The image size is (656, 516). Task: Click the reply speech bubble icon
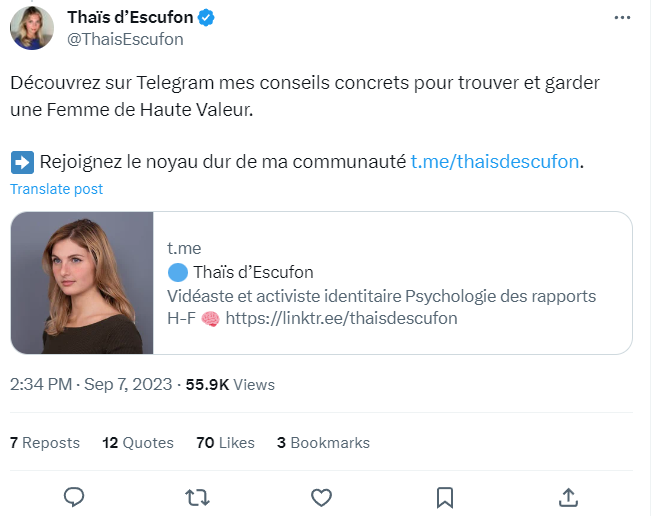pyautogui.click(x=73, y=496)
